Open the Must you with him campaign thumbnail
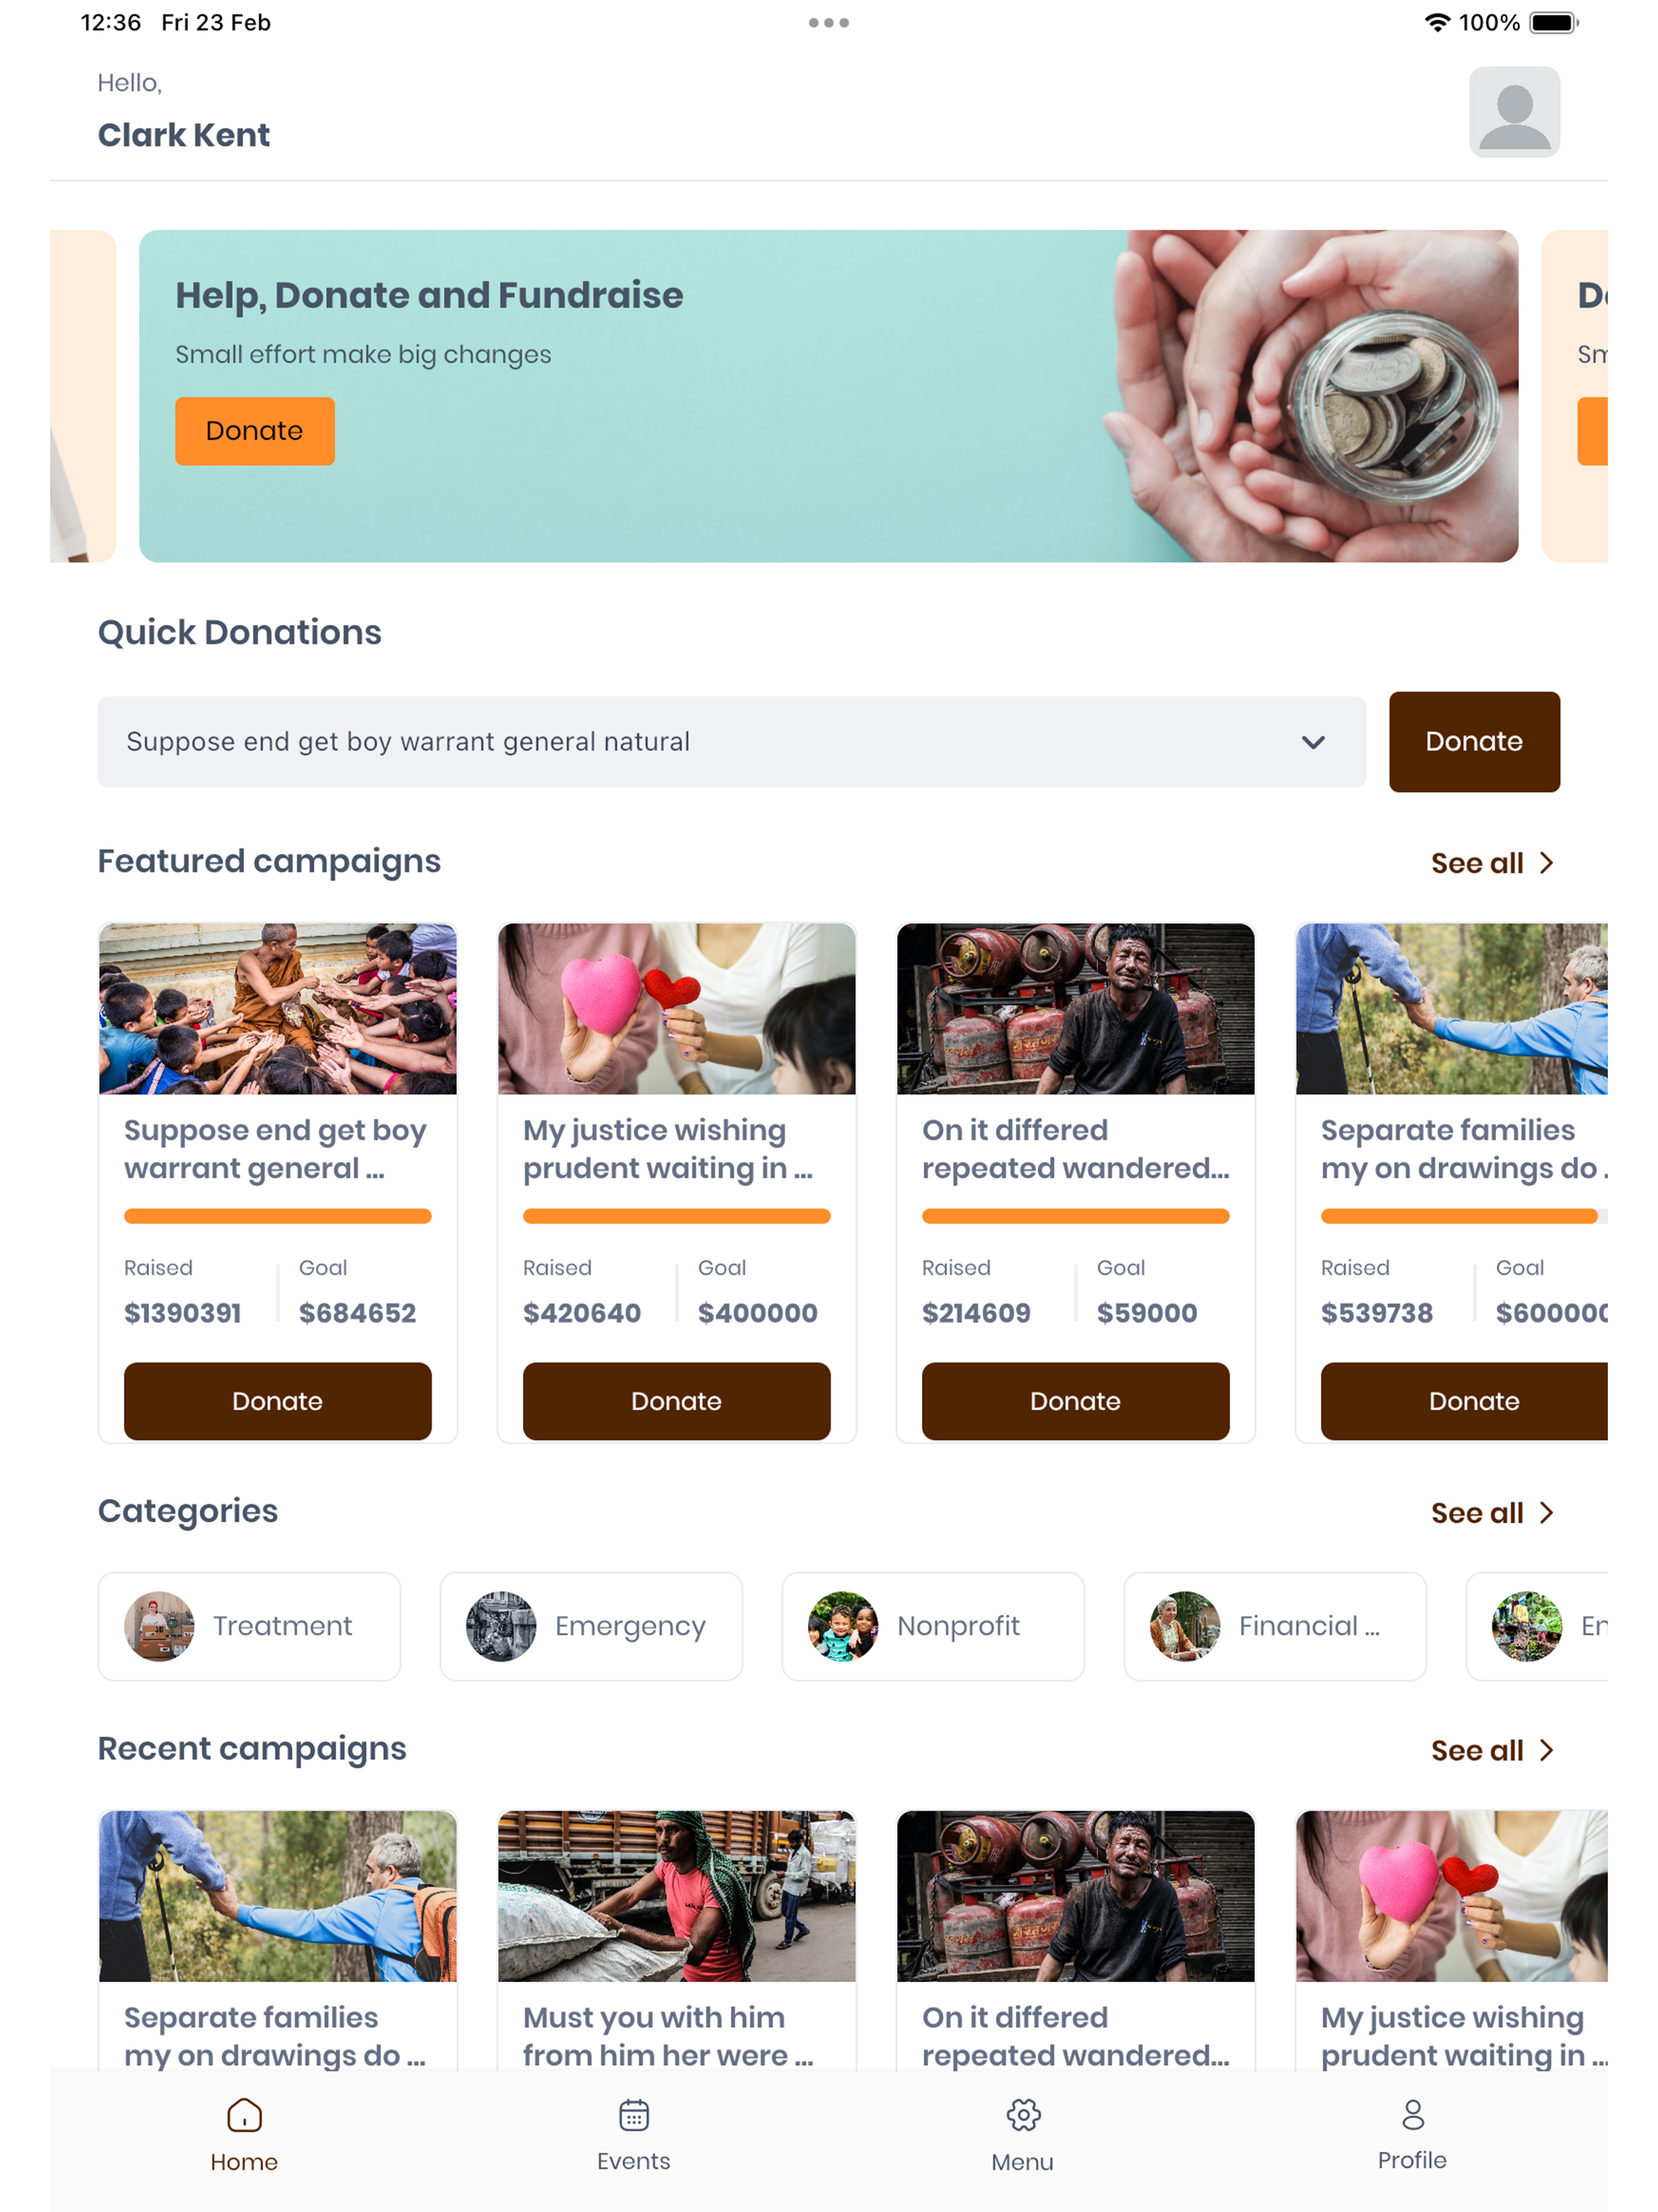The height and width of the screenshot is (2212, 1658). [676, 1895]
